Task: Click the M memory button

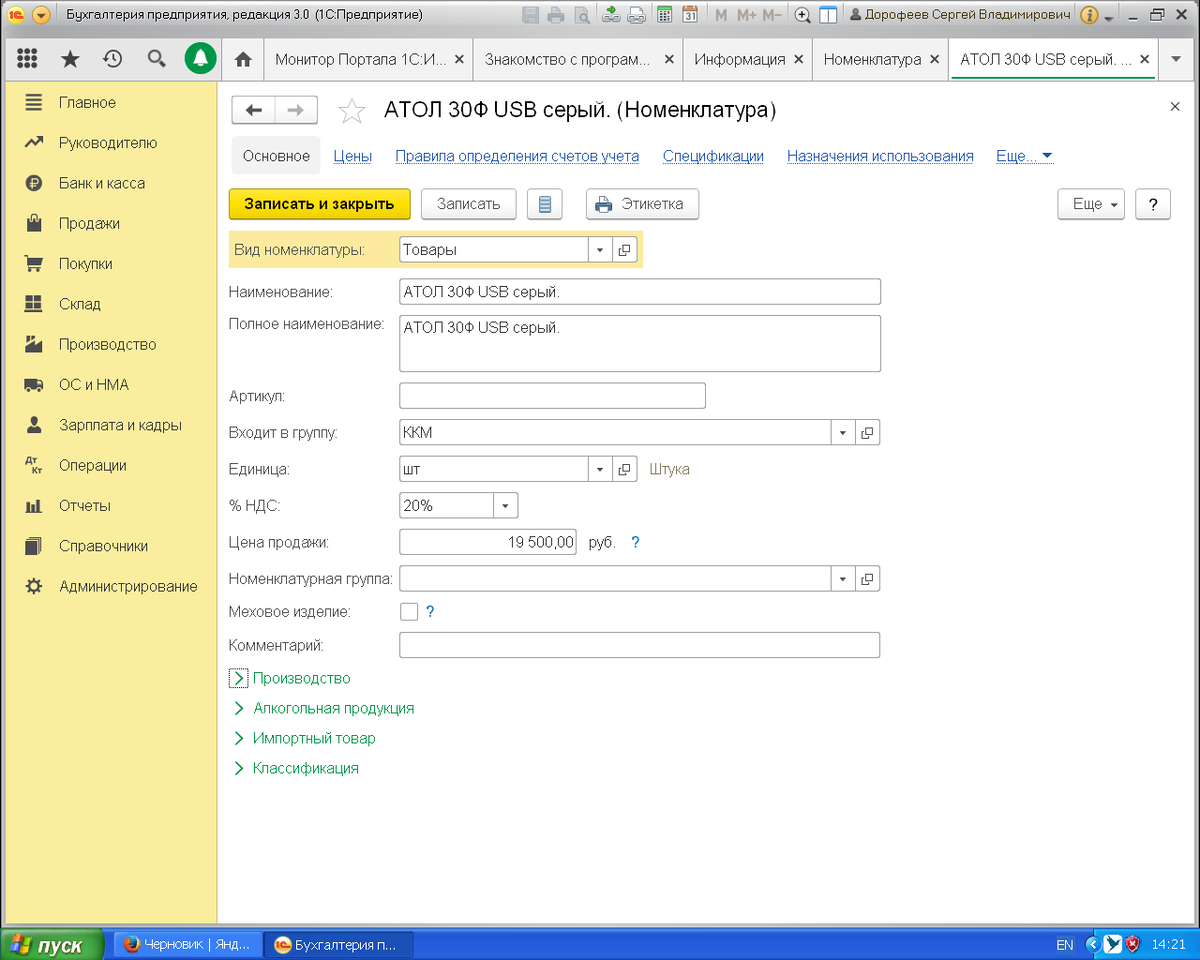Action: pyautogui.click(x=721, y=16)
